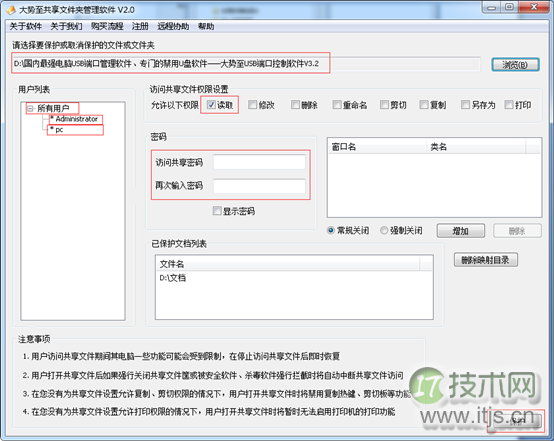Image resolution: width=554 pixels, height=441 pixels.
Task: Open the 远程协助 menu
Action: tap(173, 26)
